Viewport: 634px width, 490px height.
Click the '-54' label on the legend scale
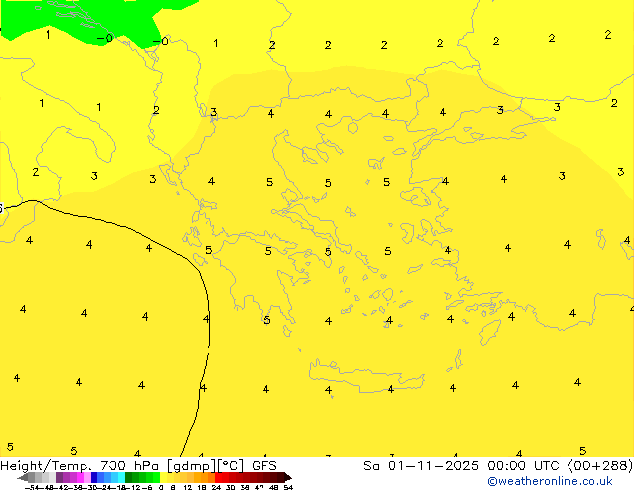(32, 487)
